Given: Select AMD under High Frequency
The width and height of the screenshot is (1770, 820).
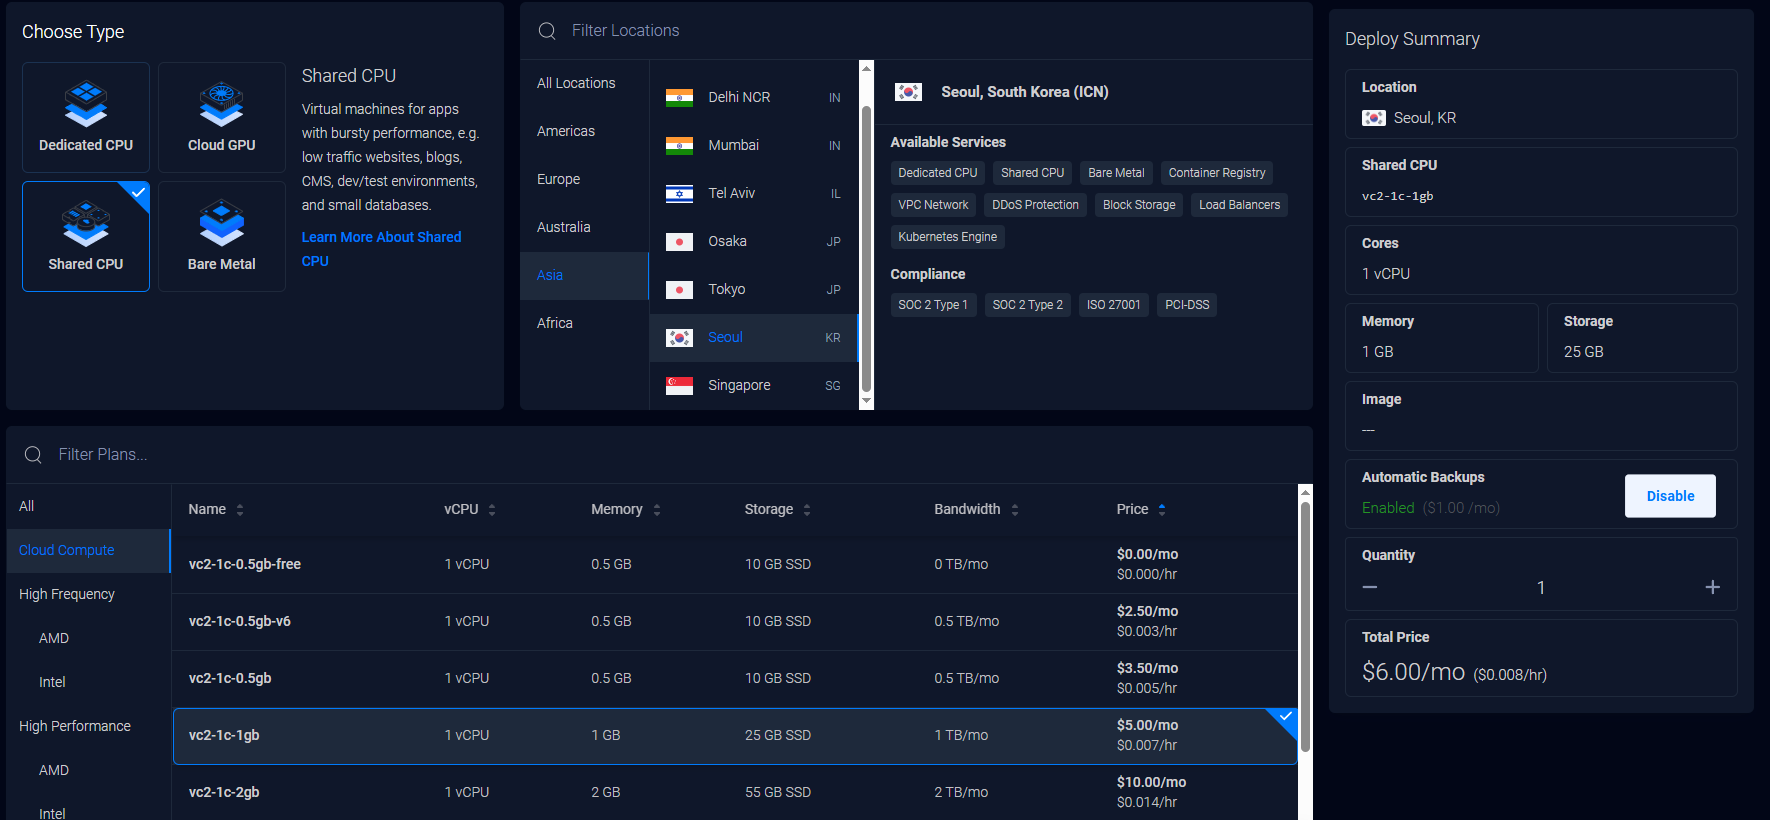Looking at the screenshot, I should (x=89, y=639).
